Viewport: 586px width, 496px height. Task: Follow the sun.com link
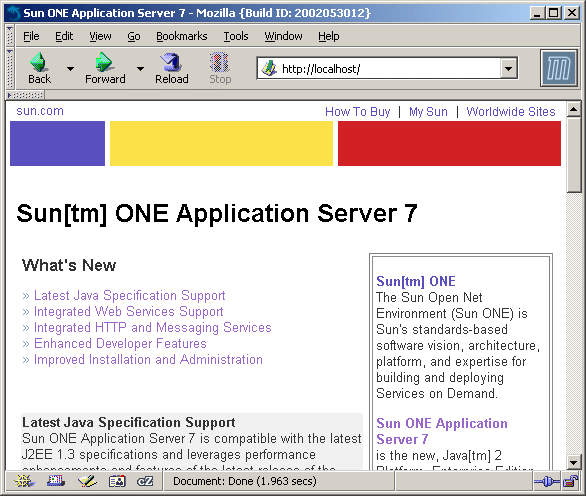pos(40,111)
